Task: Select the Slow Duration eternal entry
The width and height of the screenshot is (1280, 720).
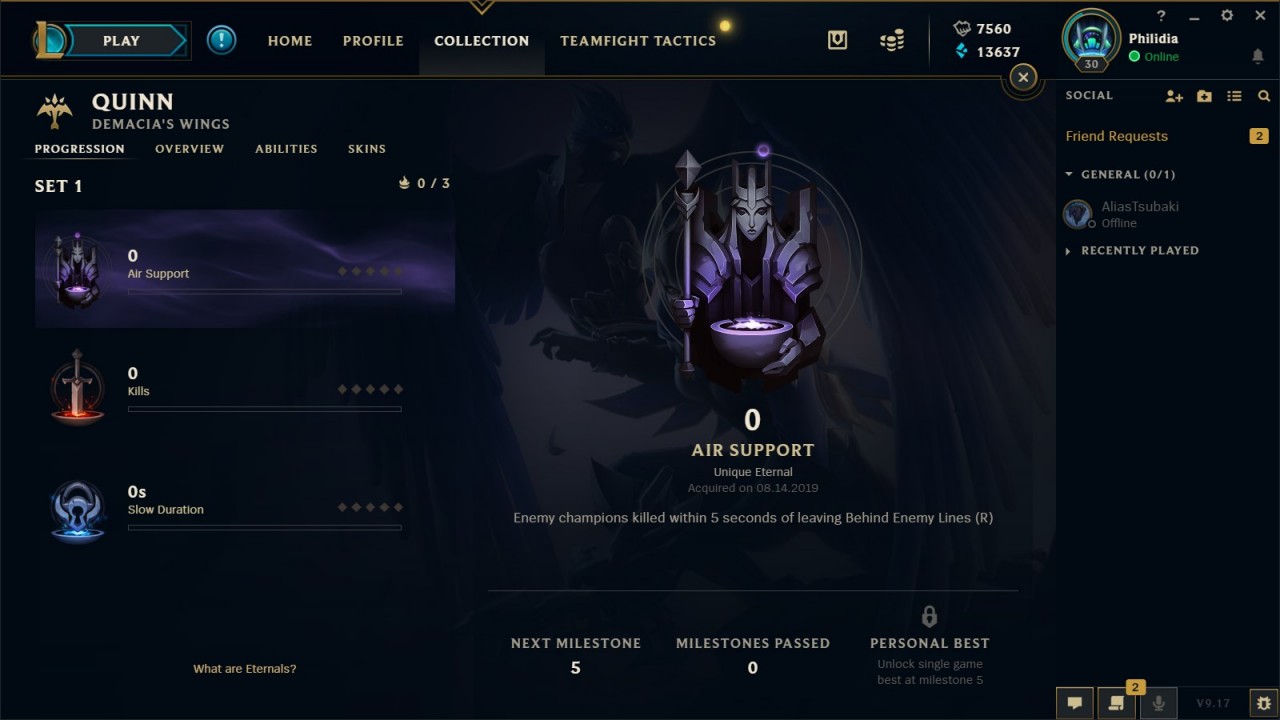Action: click(245, 509)
